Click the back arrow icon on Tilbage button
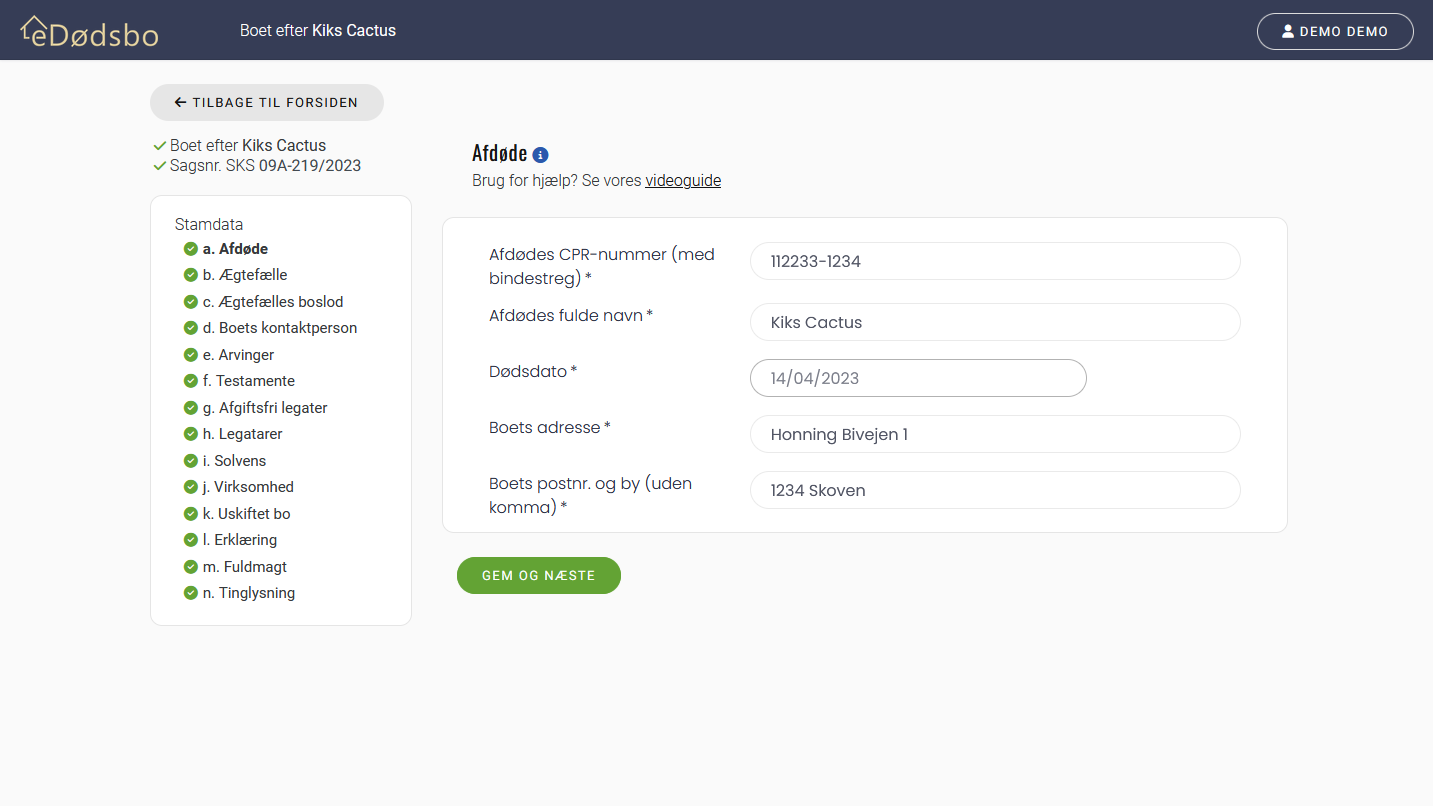 [x=180, y=102]
